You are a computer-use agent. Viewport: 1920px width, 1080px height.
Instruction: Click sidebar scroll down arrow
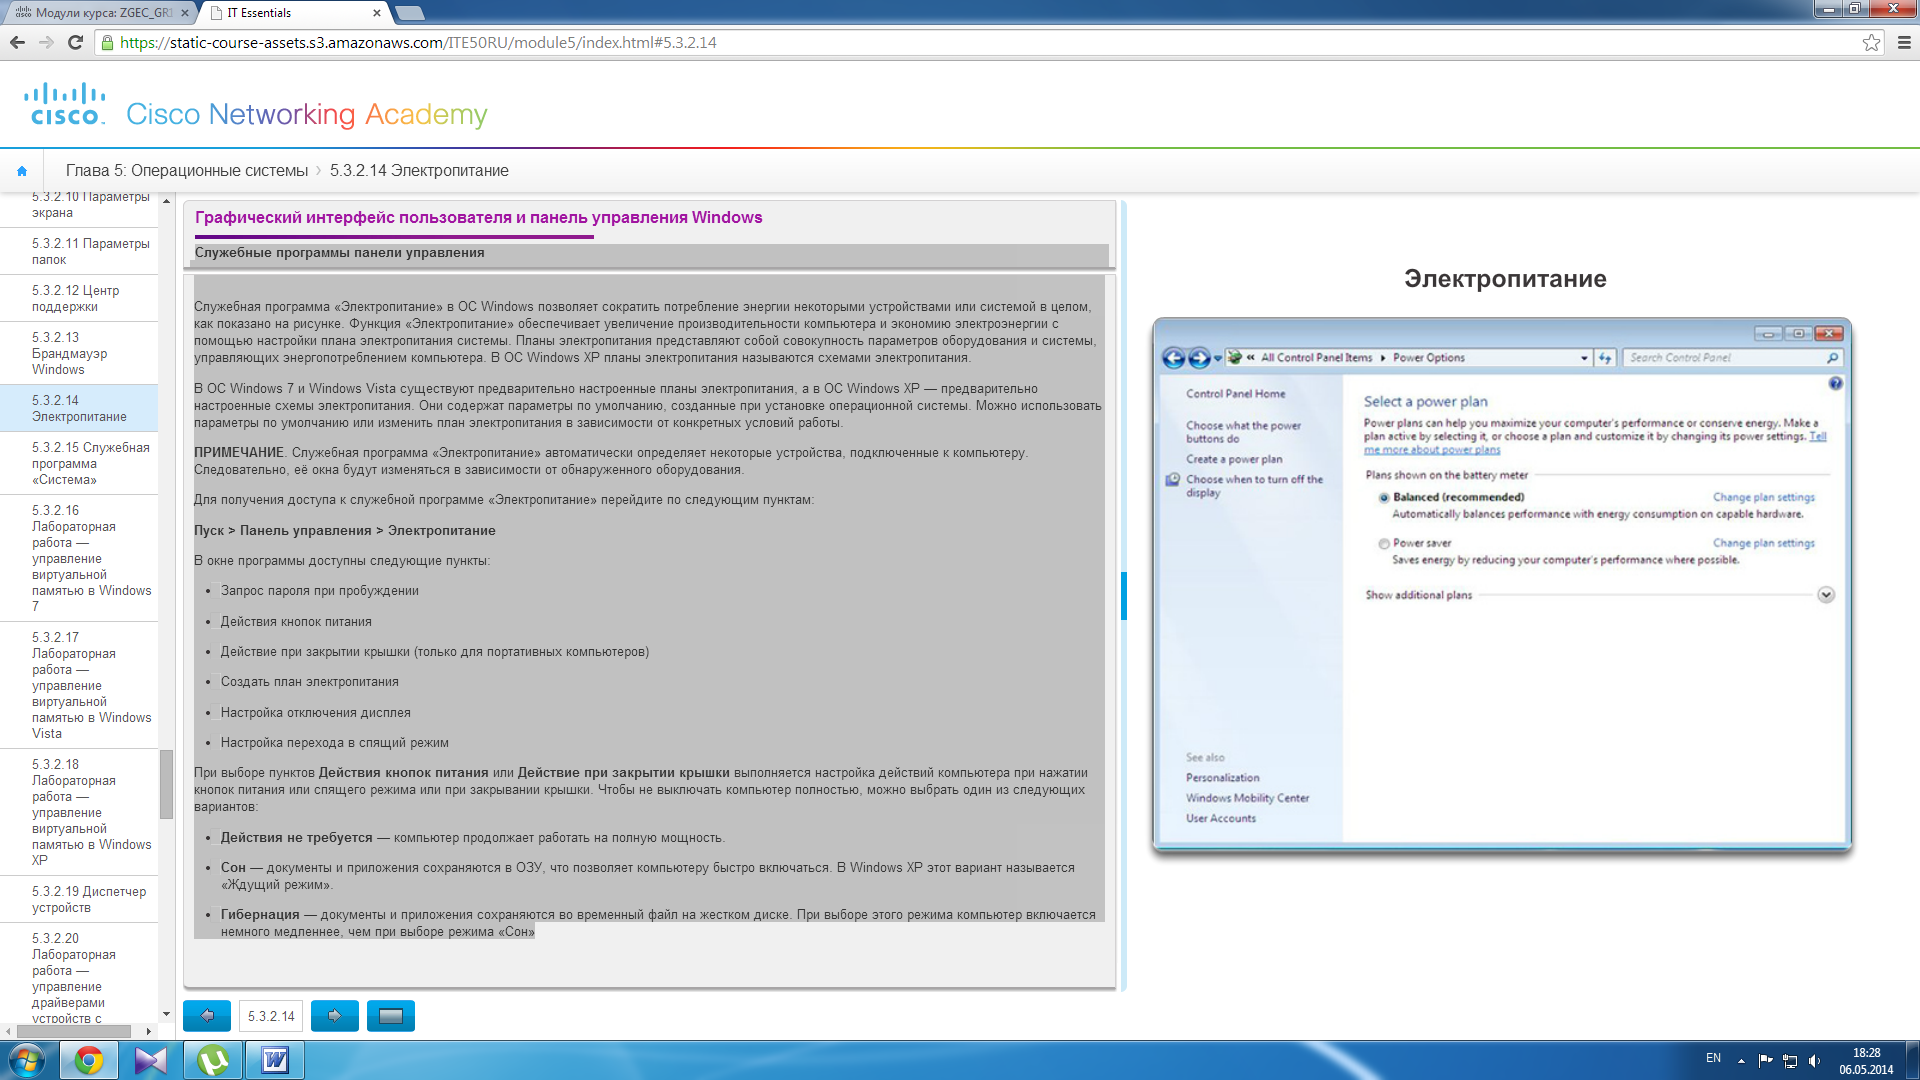166,1015
